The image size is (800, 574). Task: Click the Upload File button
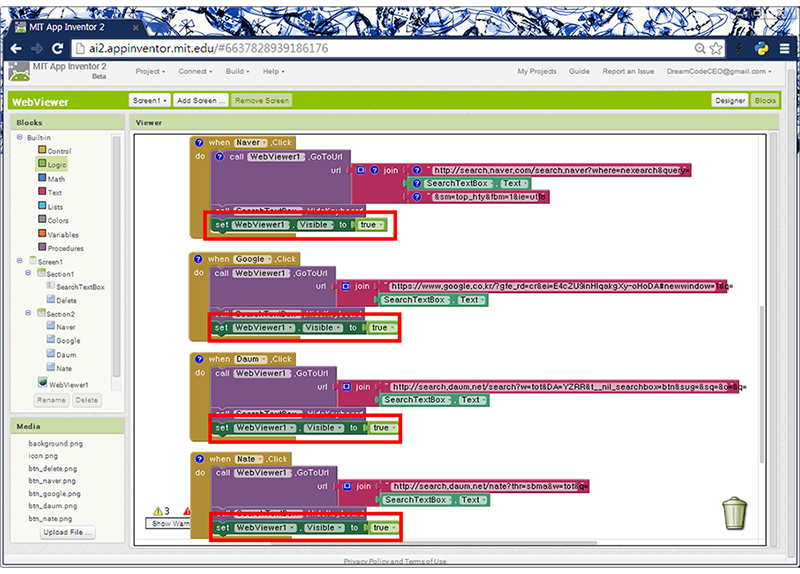(67, 532)
